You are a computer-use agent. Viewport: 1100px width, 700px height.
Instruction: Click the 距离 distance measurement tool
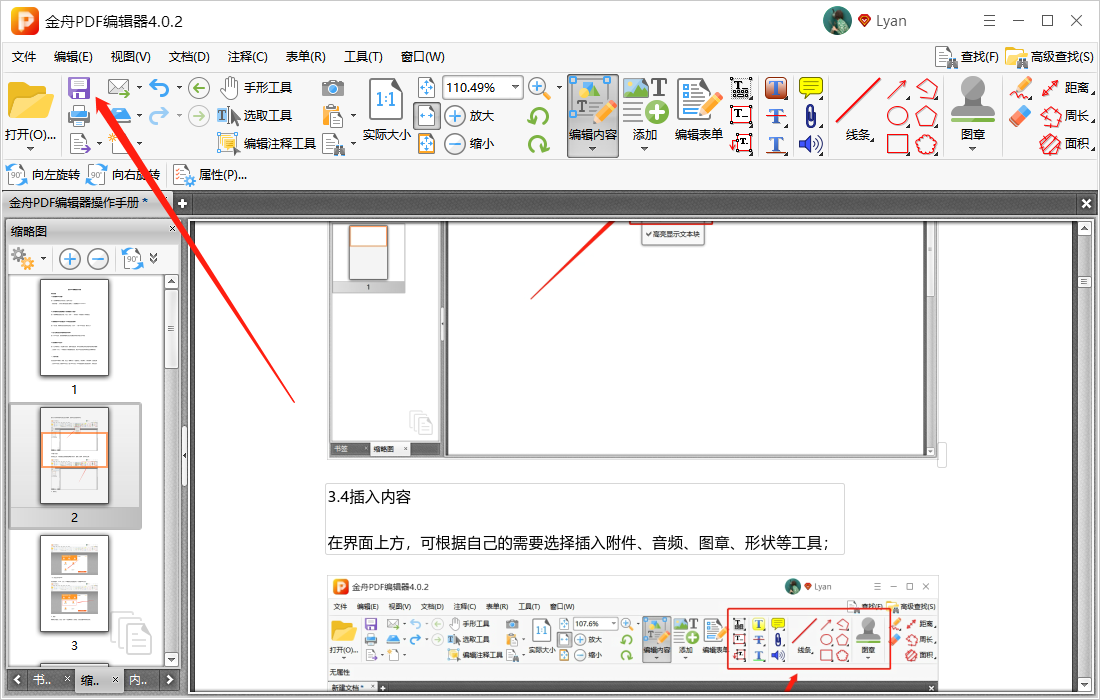tap(1065, 88)
